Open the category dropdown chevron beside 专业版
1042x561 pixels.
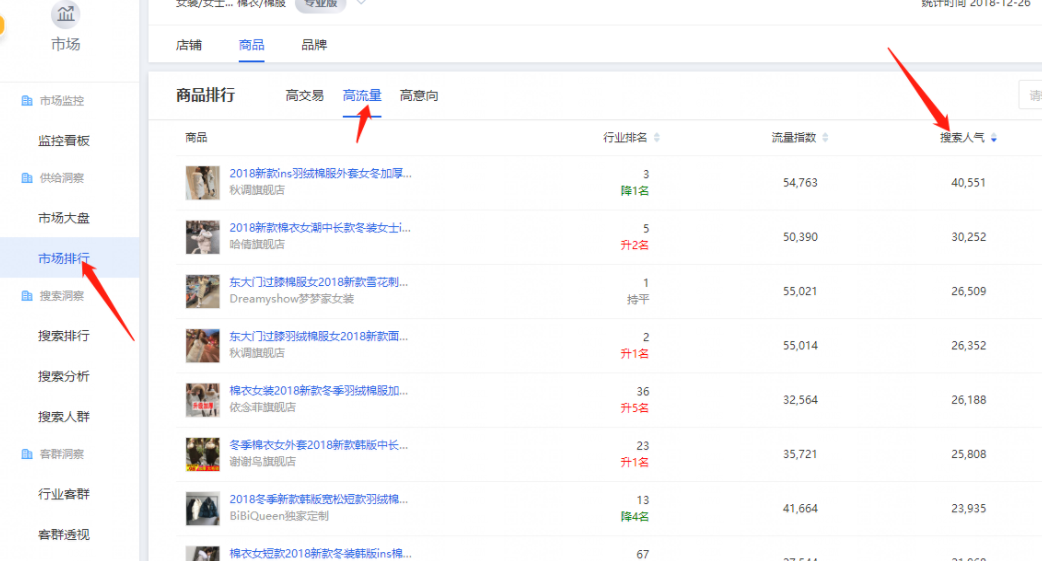pyautogui.click(x=361, y=3)
